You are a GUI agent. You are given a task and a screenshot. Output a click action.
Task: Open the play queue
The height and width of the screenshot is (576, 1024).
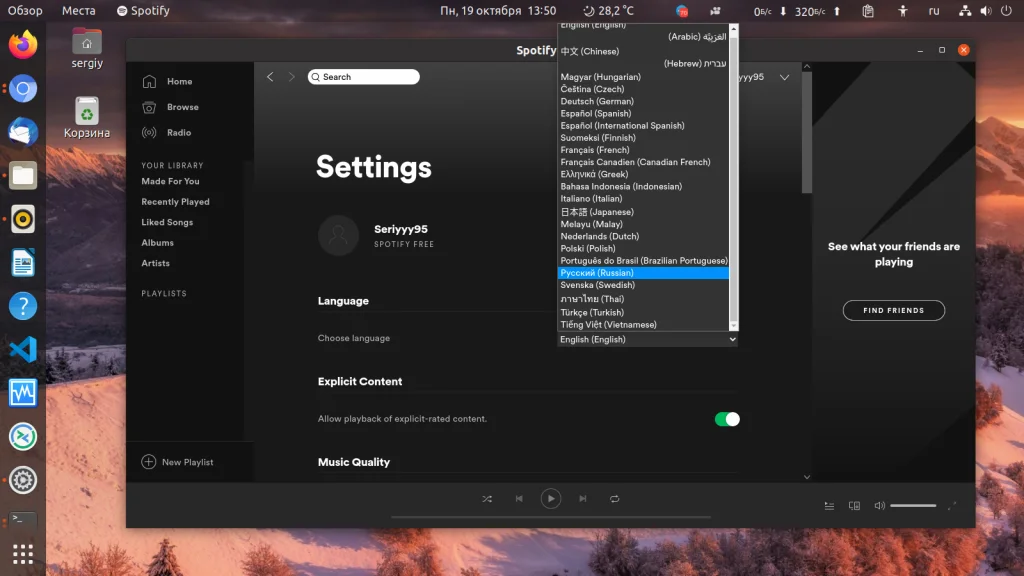click(x=830, y=506)
